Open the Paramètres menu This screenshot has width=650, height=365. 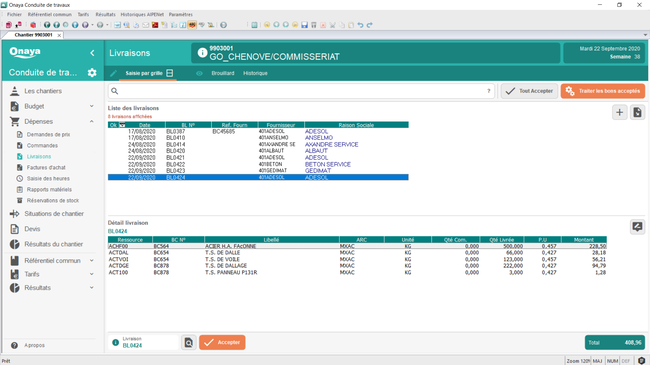tap(181, 15)
